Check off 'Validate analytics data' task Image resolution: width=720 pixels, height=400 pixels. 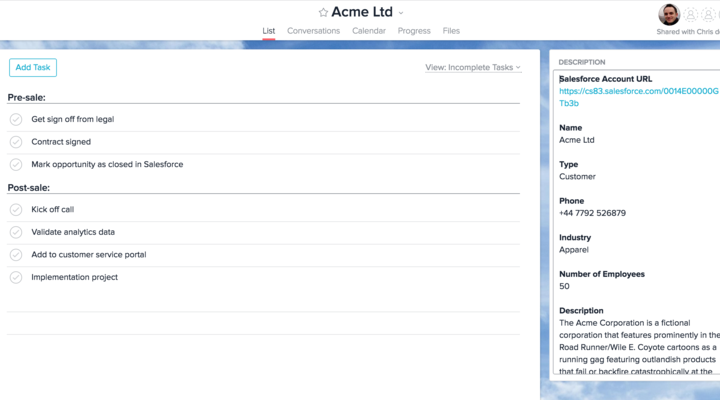(16, 232)
